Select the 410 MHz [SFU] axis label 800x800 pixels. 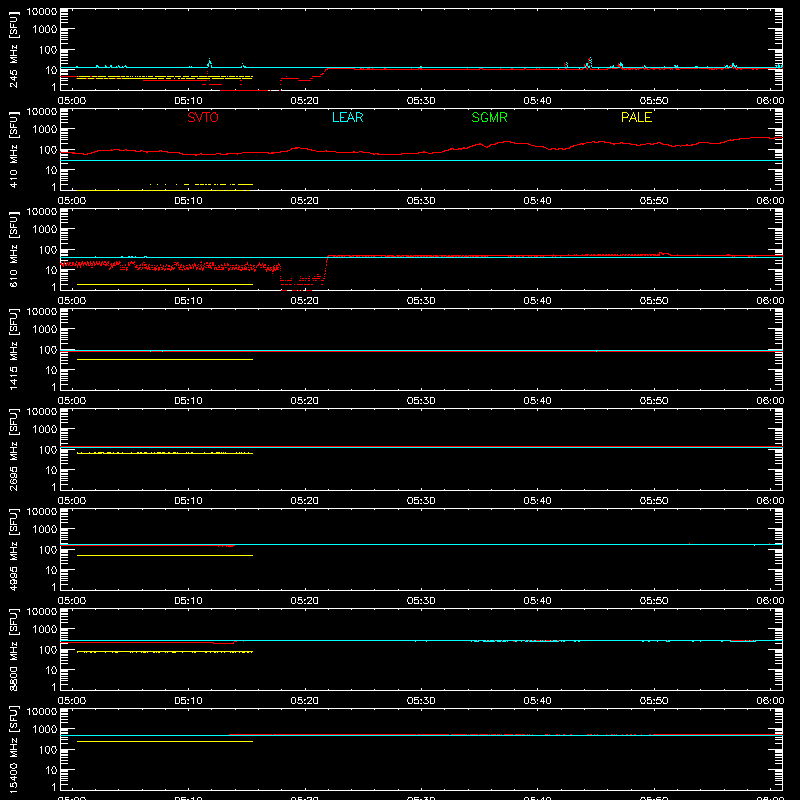[13, 149]
